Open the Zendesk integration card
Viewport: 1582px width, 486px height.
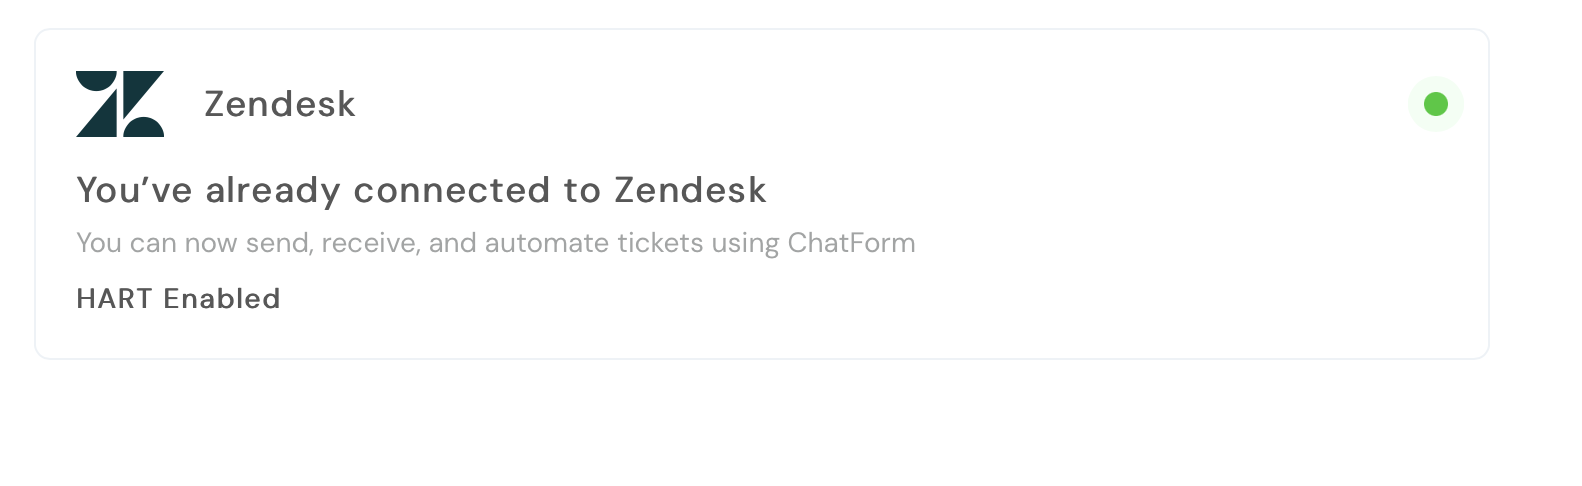pyautogui.click(x=762, y=194)
